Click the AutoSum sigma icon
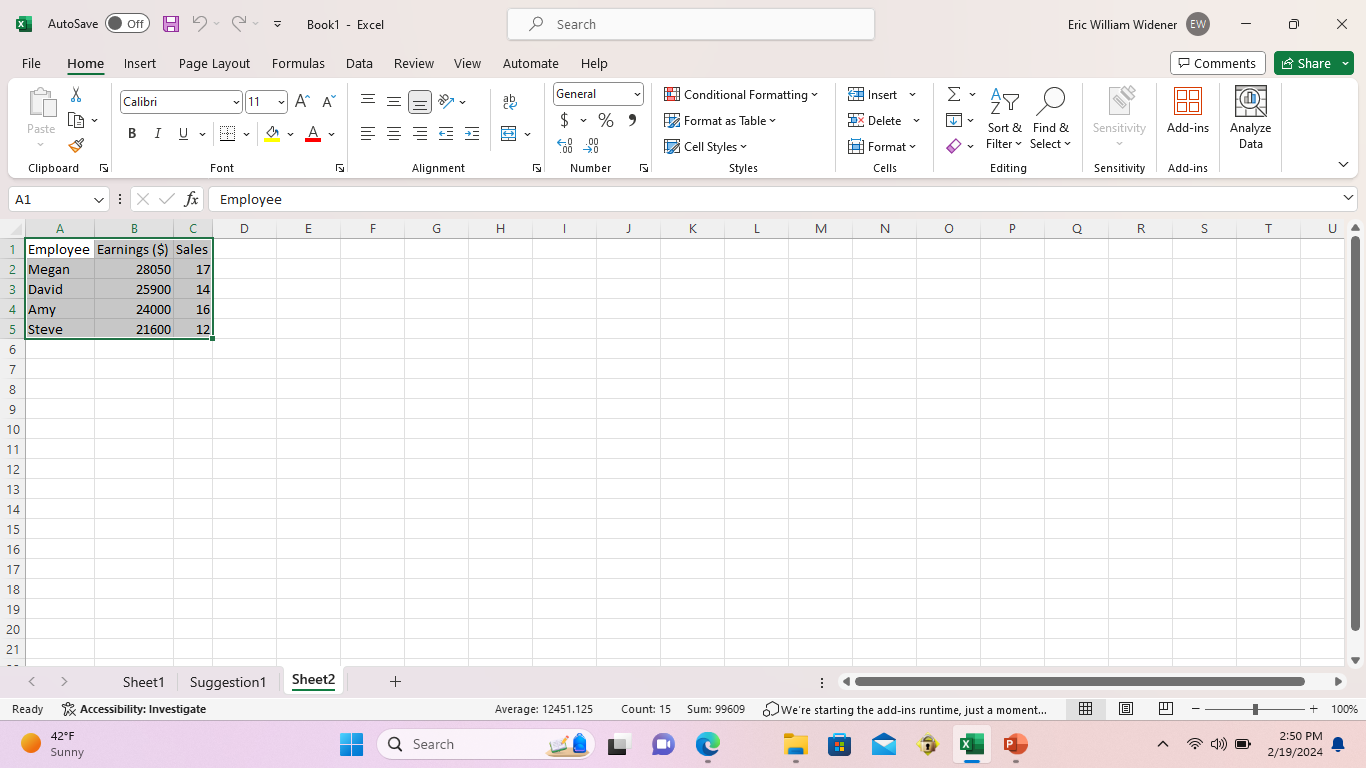Screen dimensions: 1366x768 [954, 94]
